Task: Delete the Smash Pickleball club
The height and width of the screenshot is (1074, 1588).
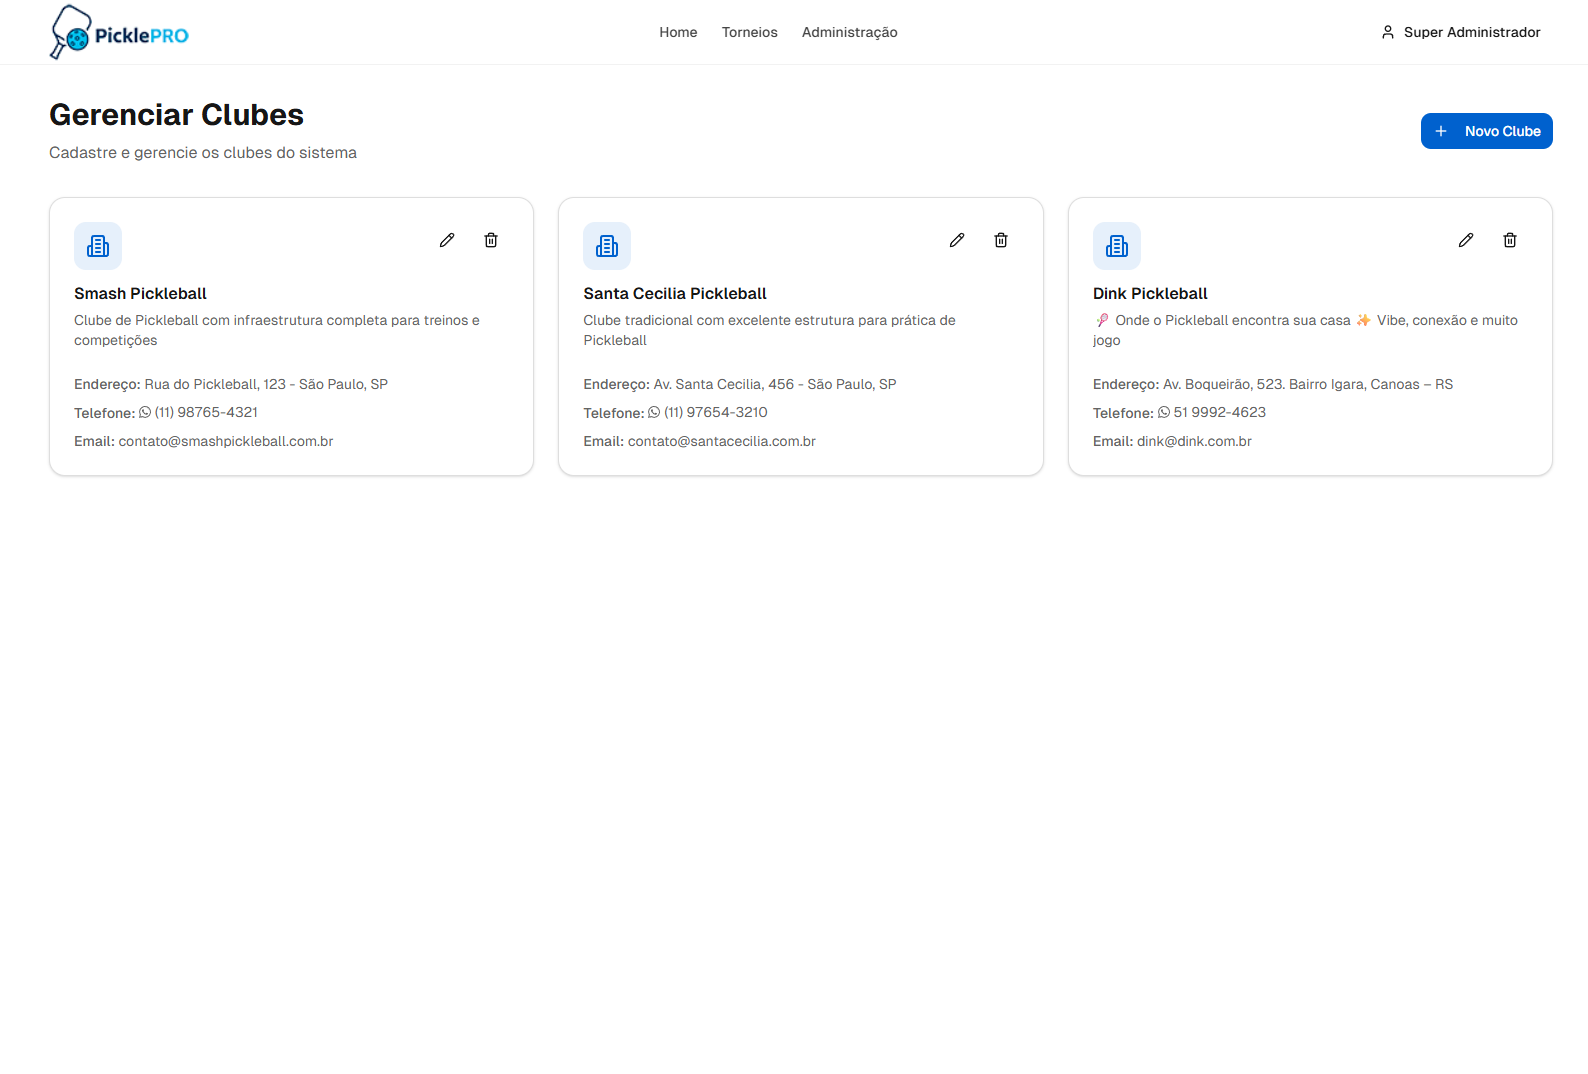Action: [x=491, y=240]
